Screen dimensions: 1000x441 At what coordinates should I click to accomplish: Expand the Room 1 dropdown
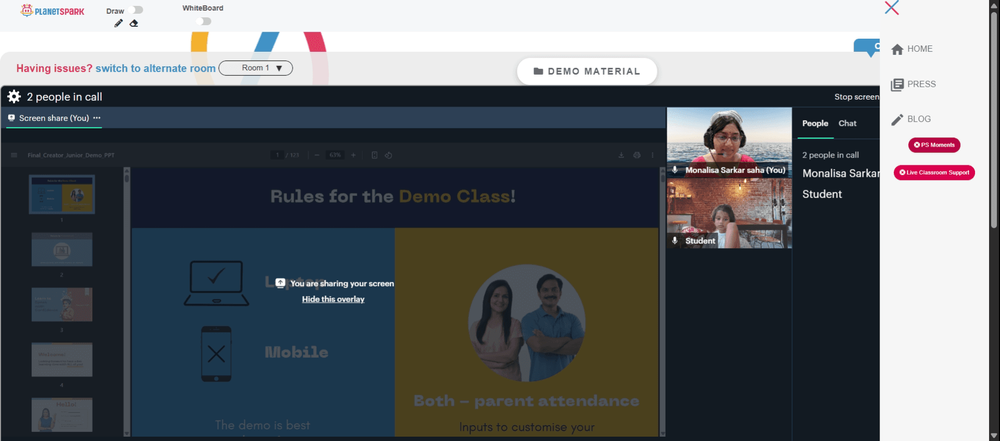[256, 68]
